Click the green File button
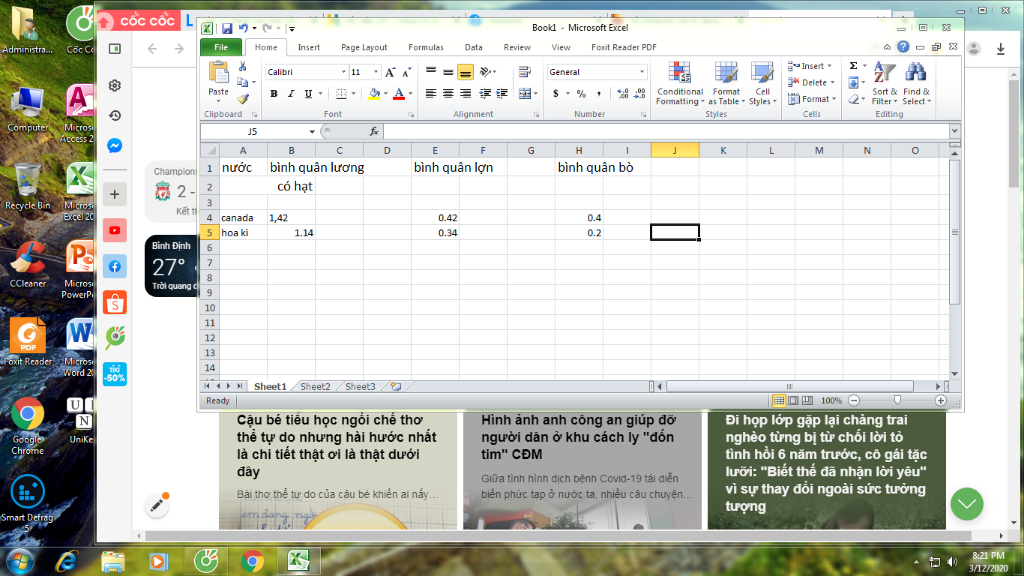 coord(221,47)
